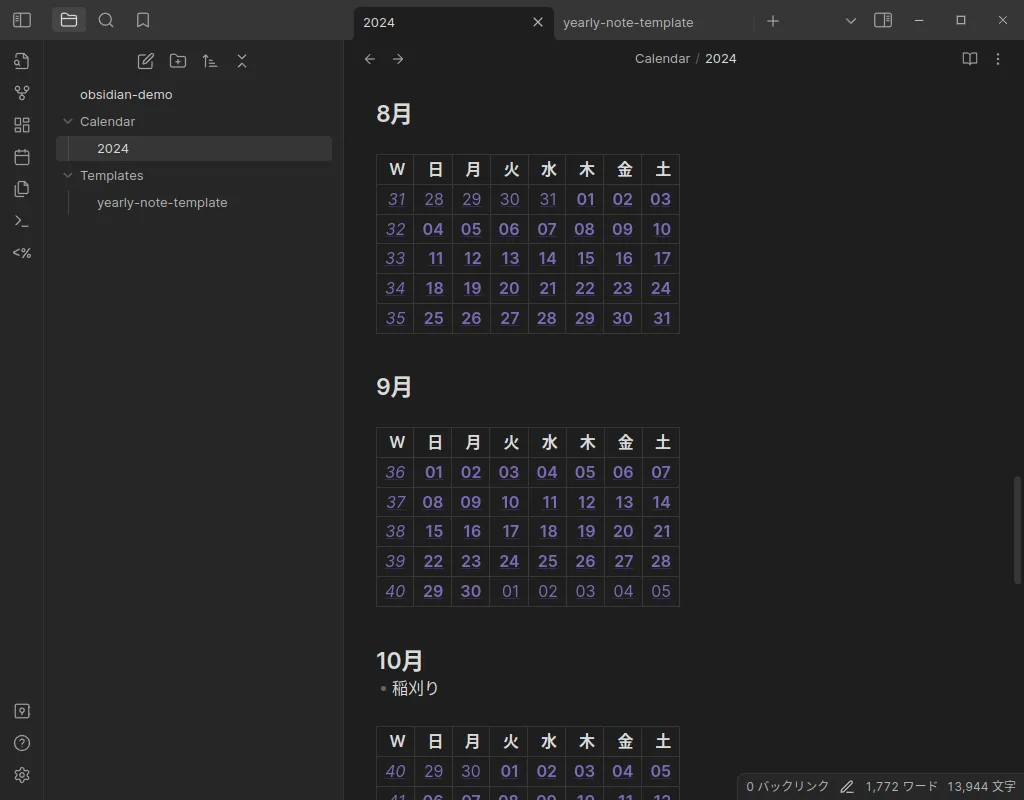This screenshot has width=1024, height=800.
Task: Open command palette from left ribbon
Action: pos(22,221)
